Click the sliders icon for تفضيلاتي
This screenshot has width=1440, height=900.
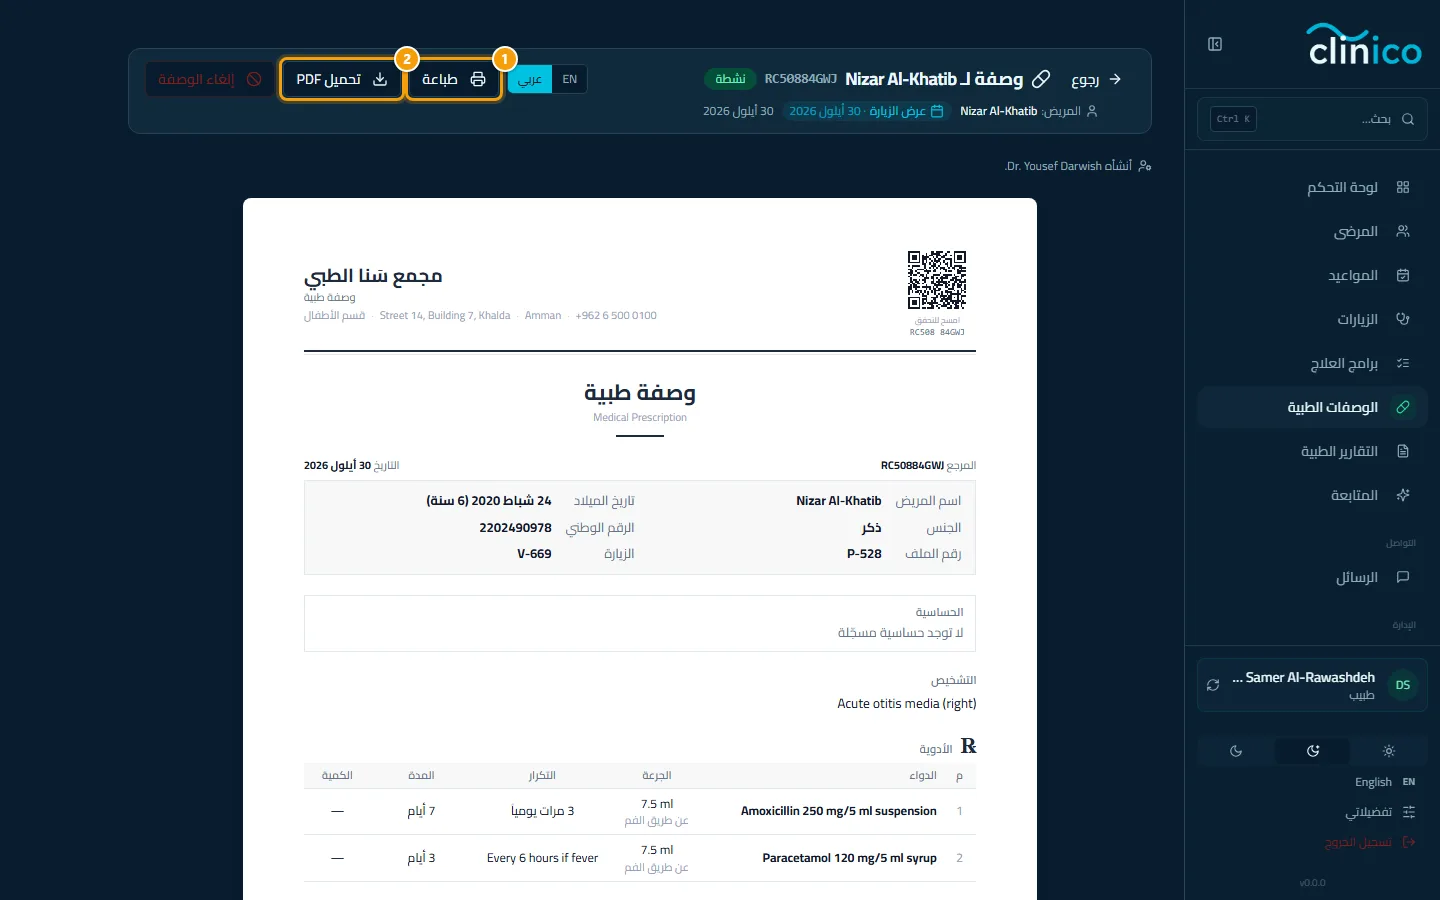click(x=1409, y=812)
